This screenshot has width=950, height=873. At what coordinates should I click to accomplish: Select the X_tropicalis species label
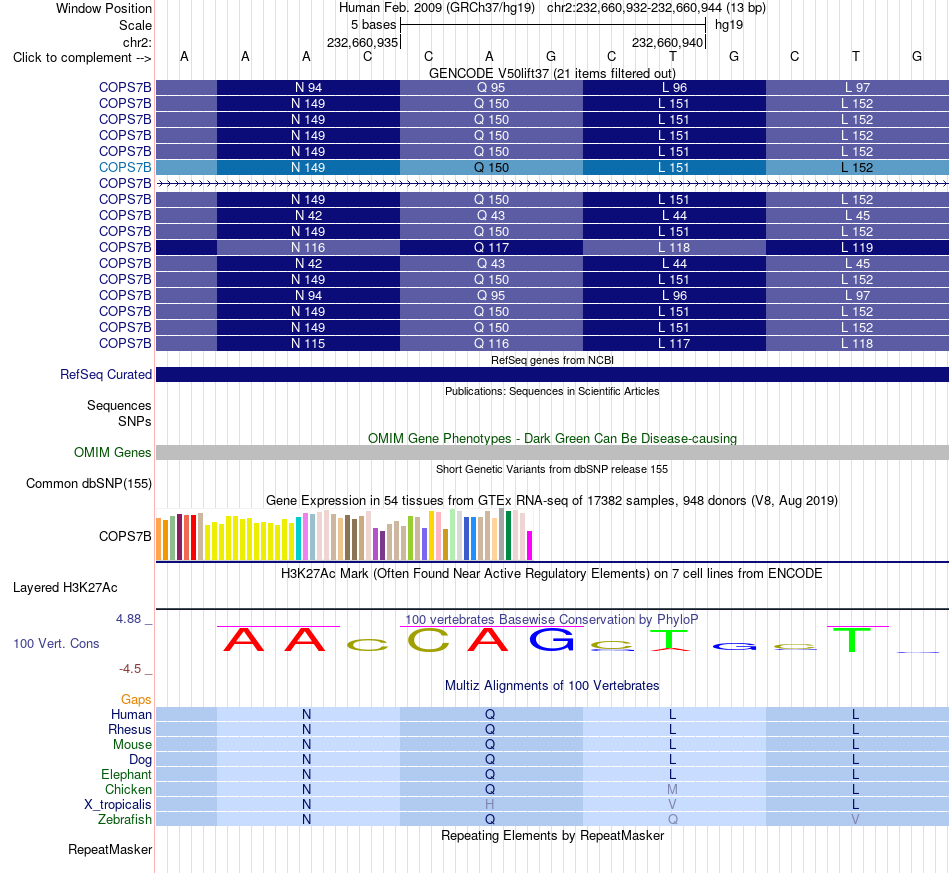pos(118,805)
